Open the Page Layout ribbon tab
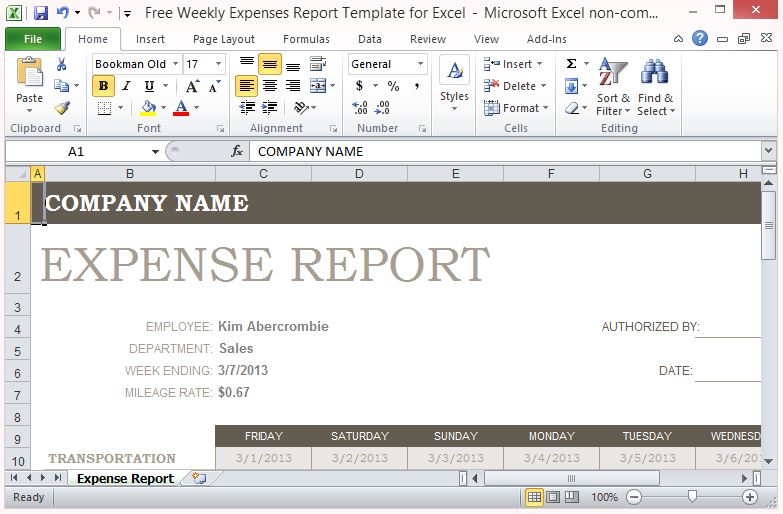 (x=223, y=39)
